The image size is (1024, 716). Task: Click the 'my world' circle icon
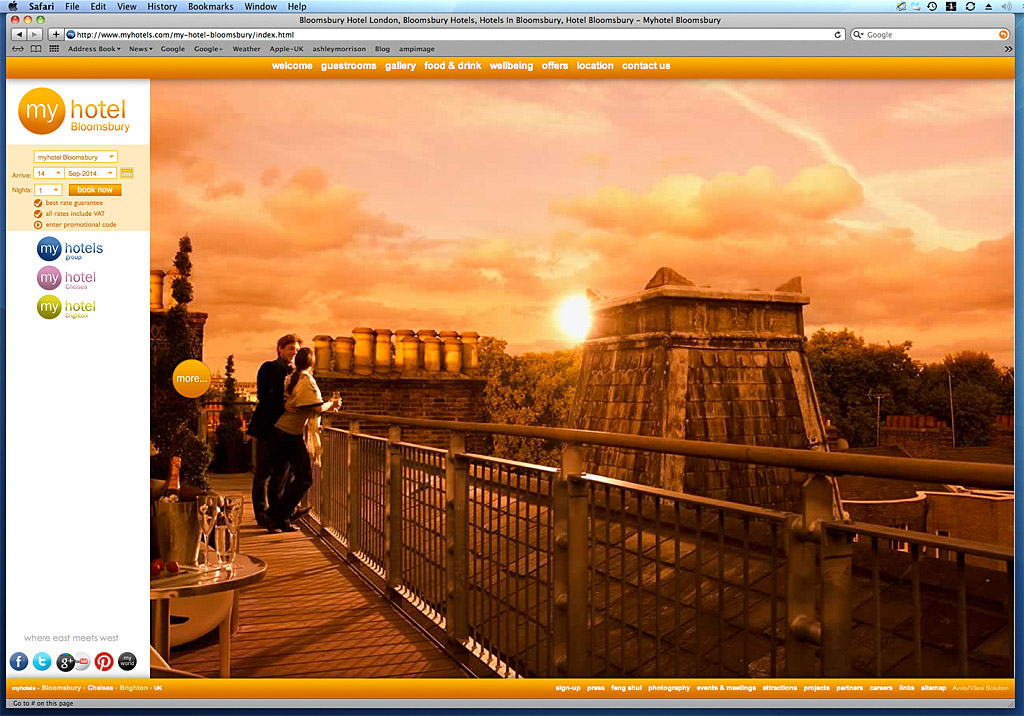coord(127,661)
